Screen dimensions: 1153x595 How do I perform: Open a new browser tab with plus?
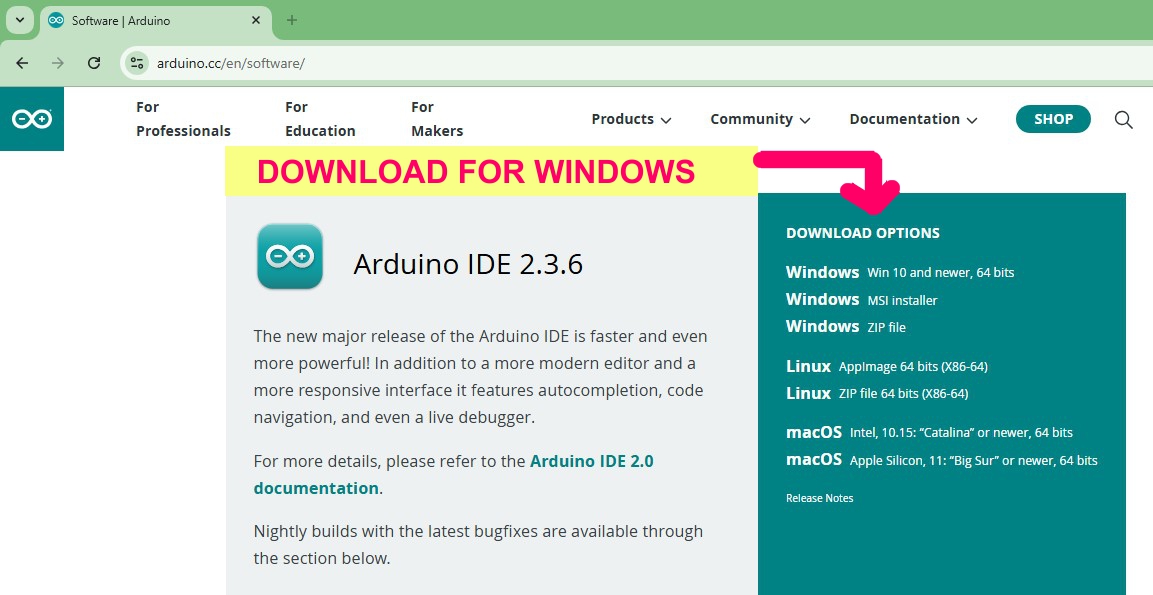click(x=292, y=21)
